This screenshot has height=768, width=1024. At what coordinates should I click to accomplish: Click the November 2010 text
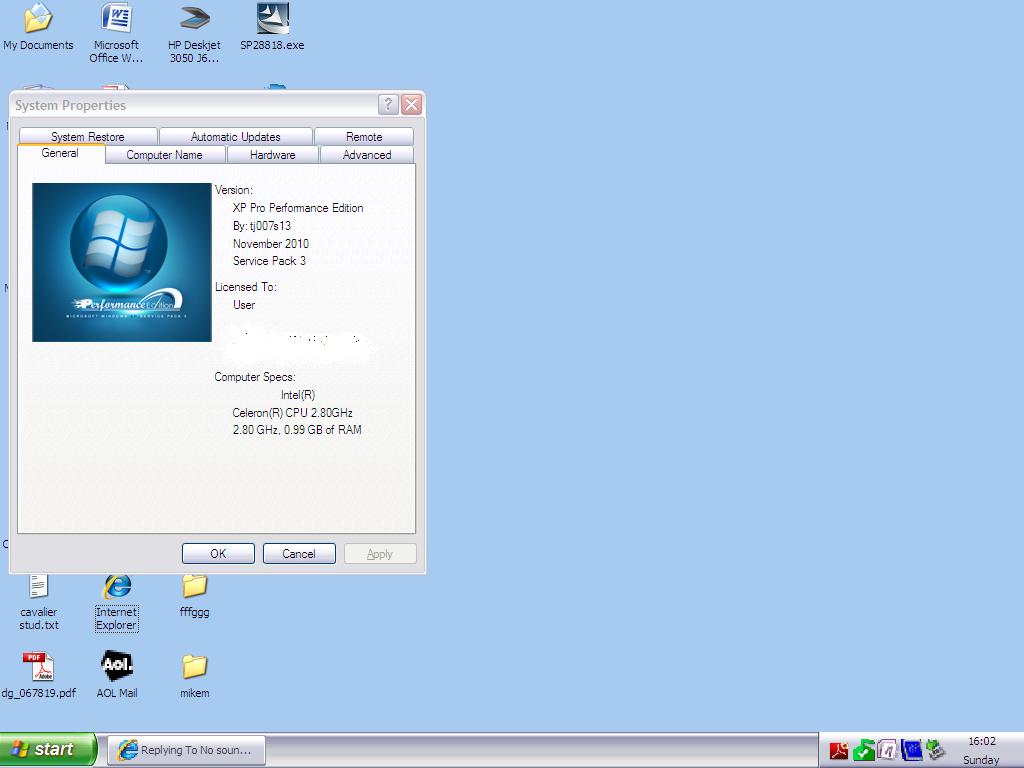(271, 244)
